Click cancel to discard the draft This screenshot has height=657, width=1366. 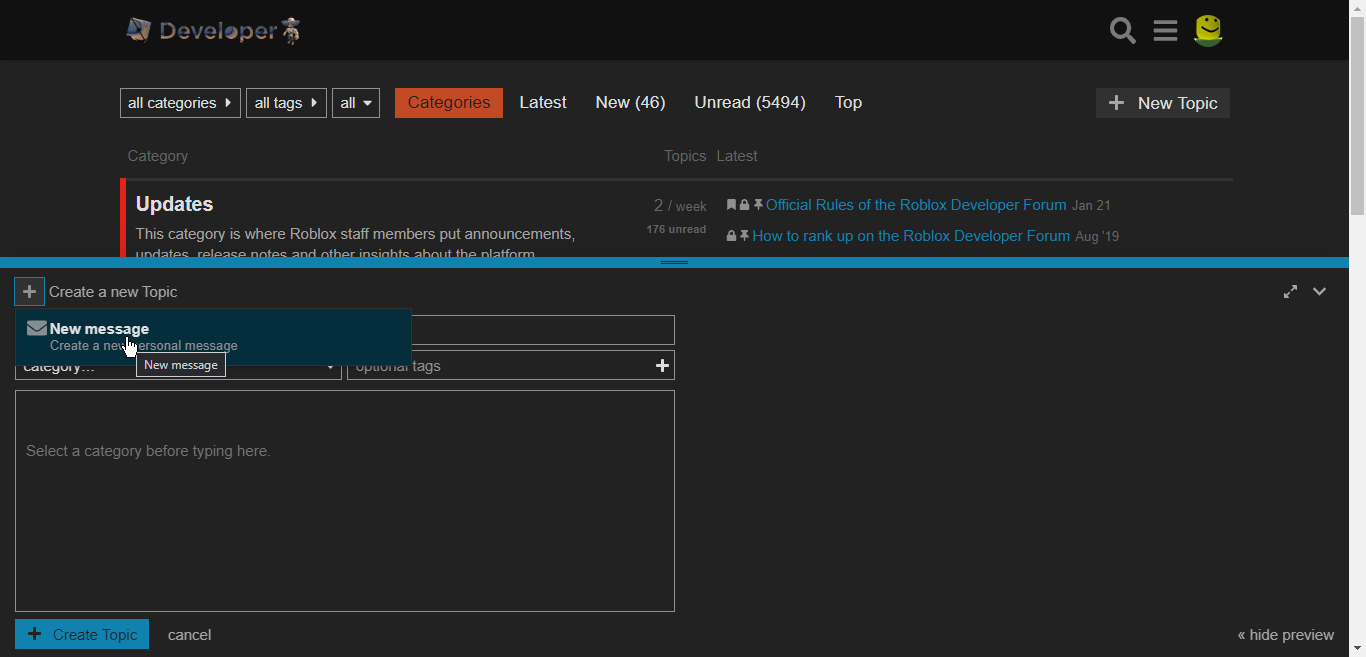click(x=189, y=635)
